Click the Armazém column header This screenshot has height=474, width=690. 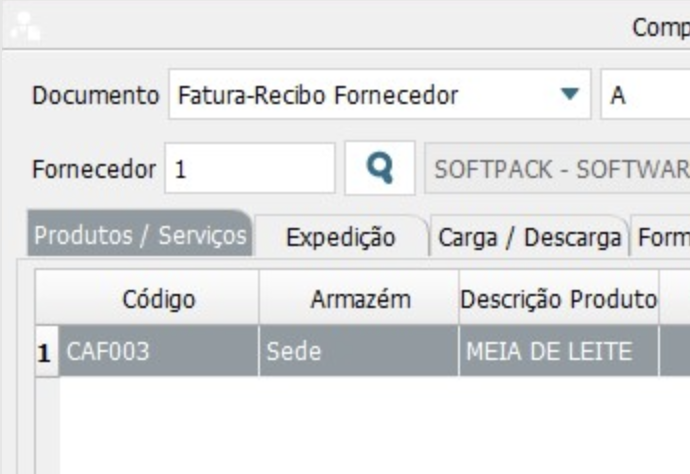359,298
